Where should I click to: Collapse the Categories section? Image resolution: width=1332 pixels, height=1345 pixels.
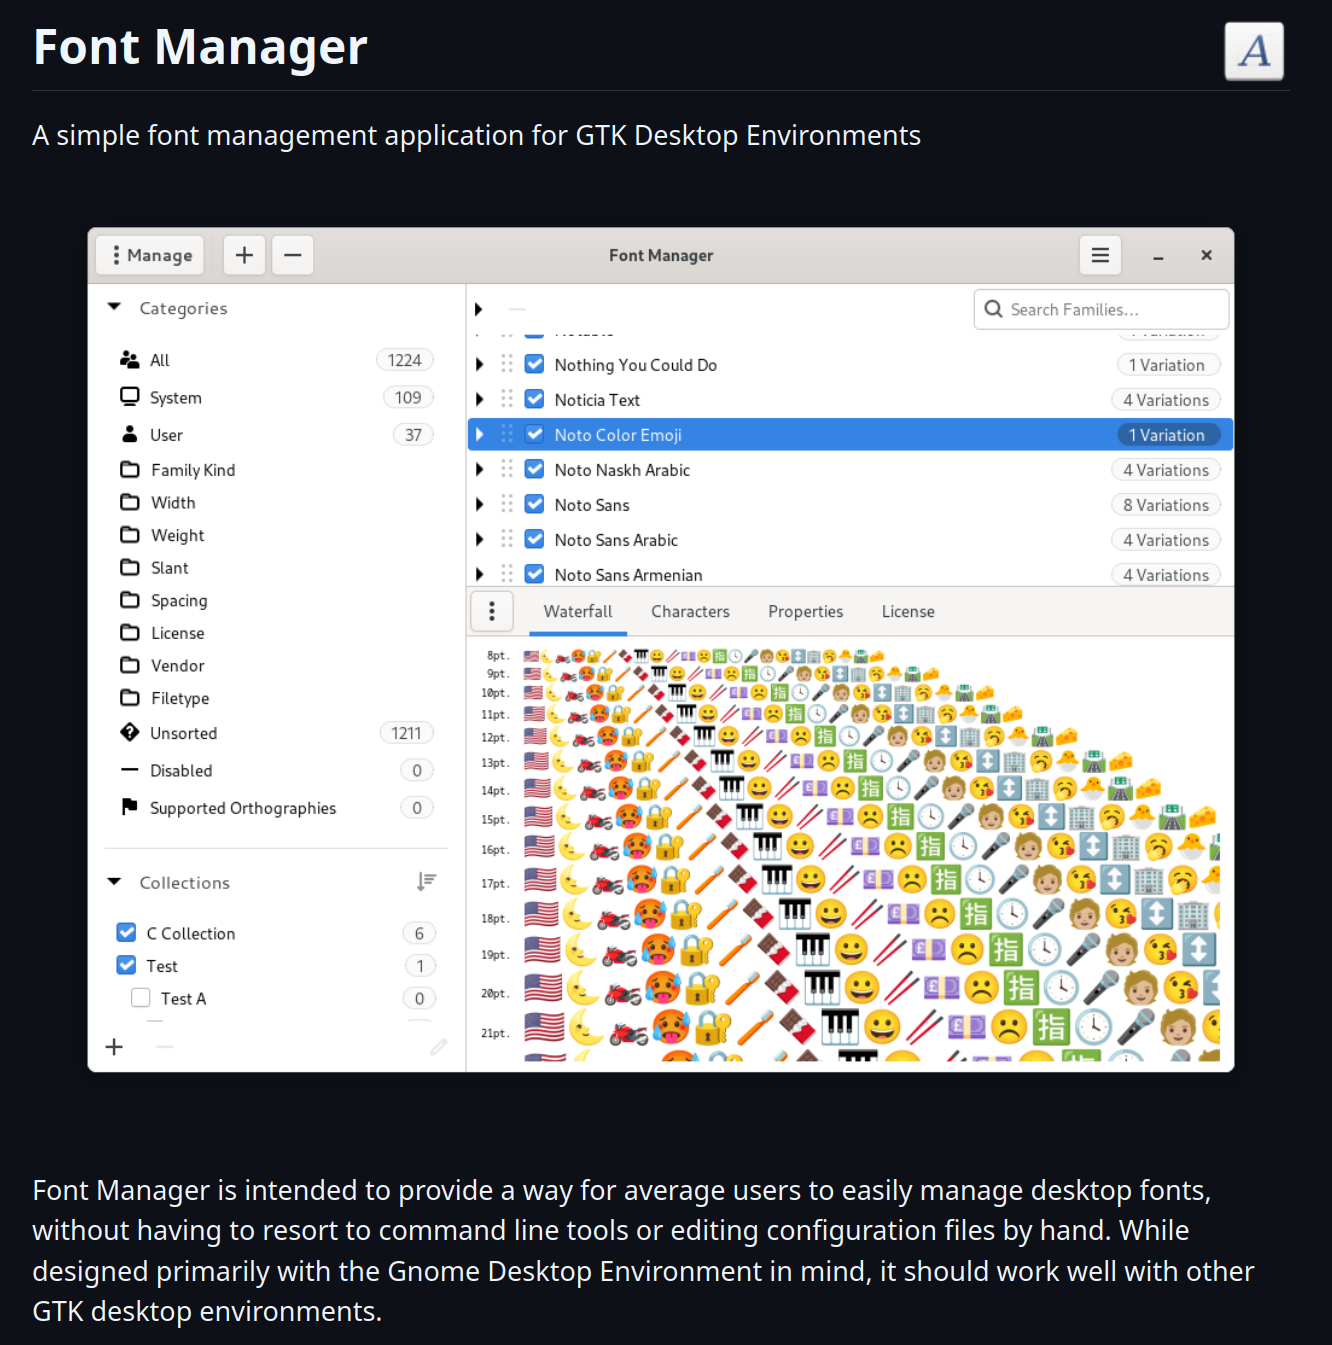114,307
